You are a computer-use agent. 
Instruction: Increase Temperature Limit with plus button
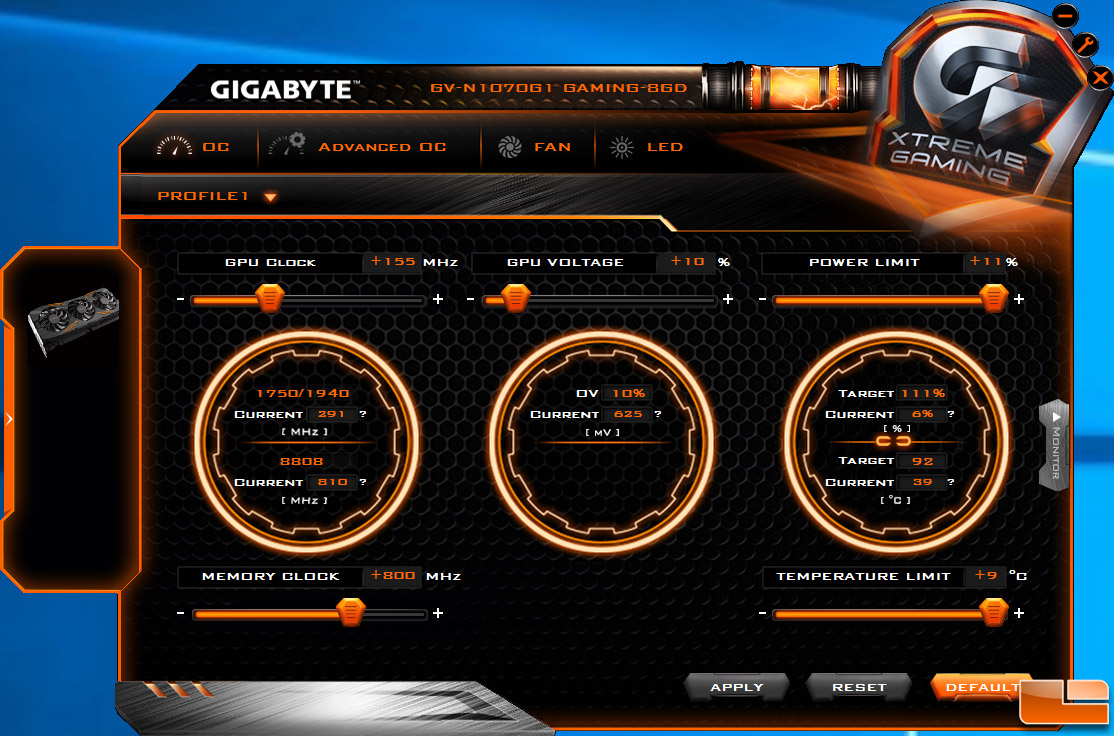(1019, 613)
